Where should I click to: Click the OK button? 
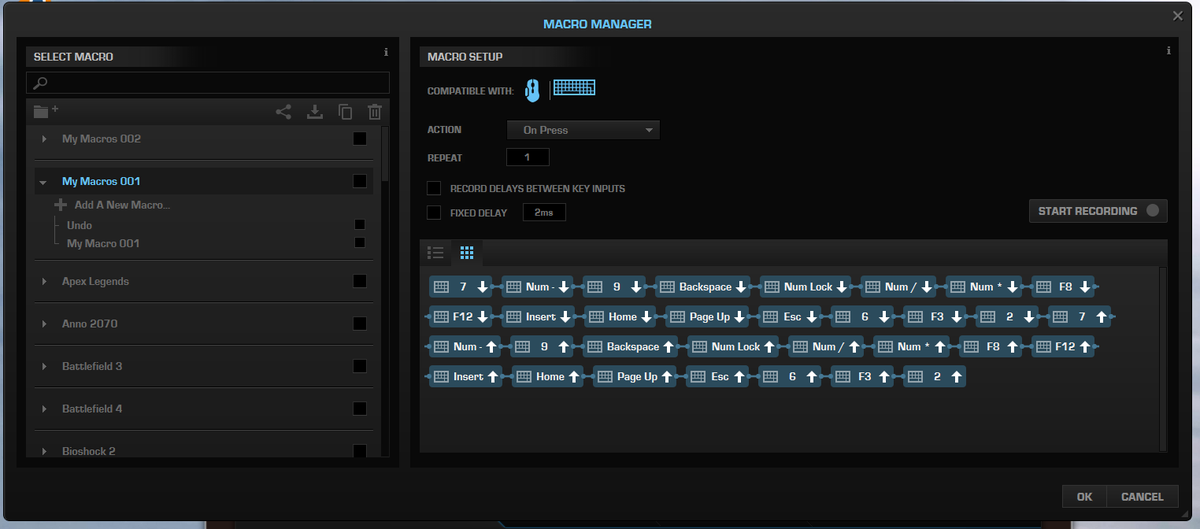click(x=1085, y=497)
